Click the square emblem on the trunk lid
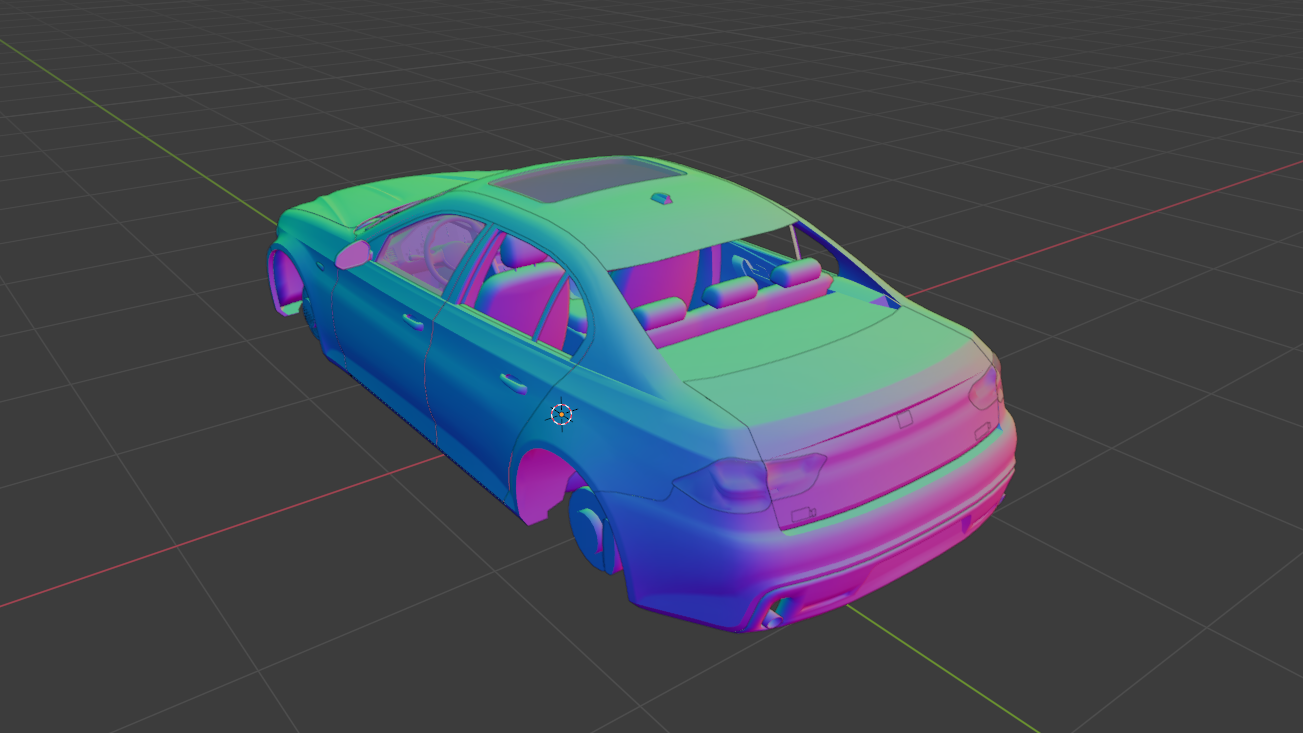 (x=905, y=419)
